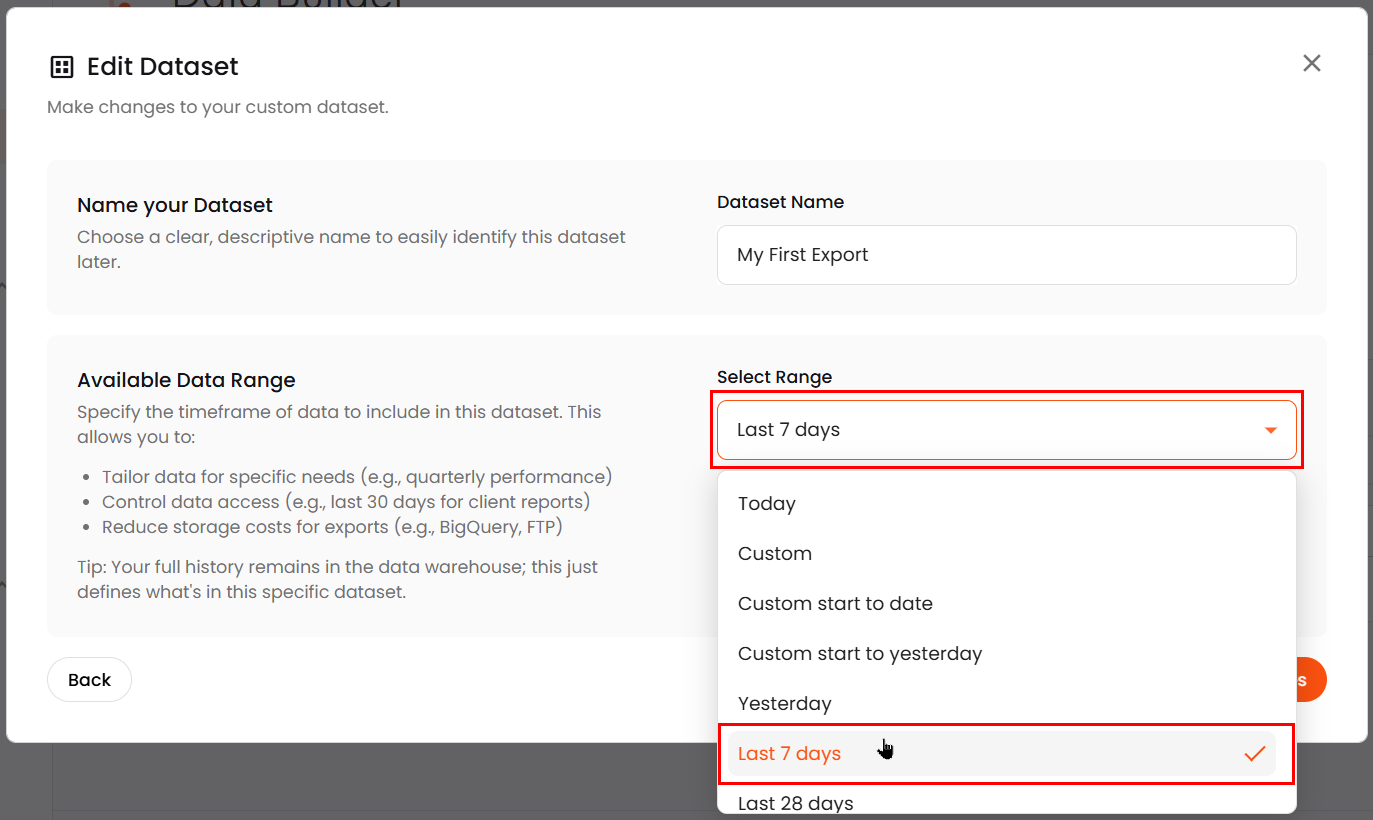Focus the Dataset Name input field
1373x820 pixels.
(1005, 255)
